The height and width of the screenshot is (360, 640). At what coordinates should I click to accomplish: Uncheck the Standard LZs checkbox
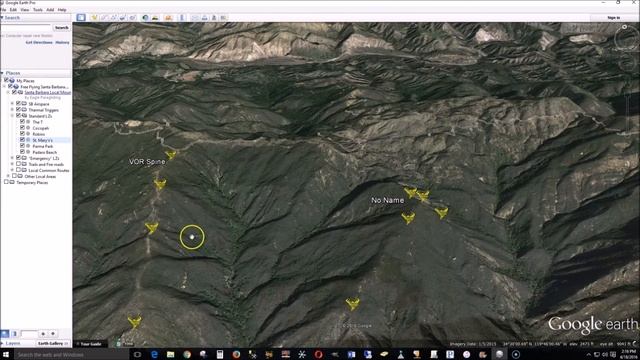[18, 116]
